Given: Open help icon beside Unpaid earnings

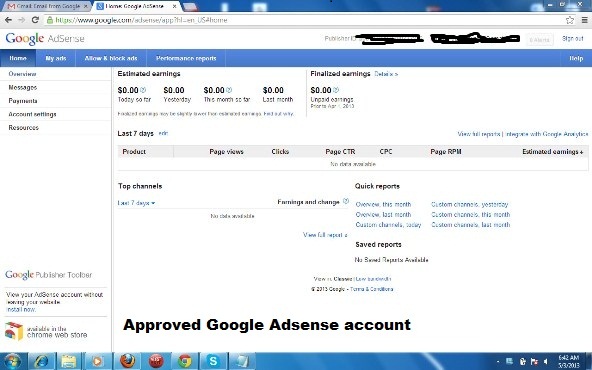Looking at the screenshot, I should (x=336, y=90).
